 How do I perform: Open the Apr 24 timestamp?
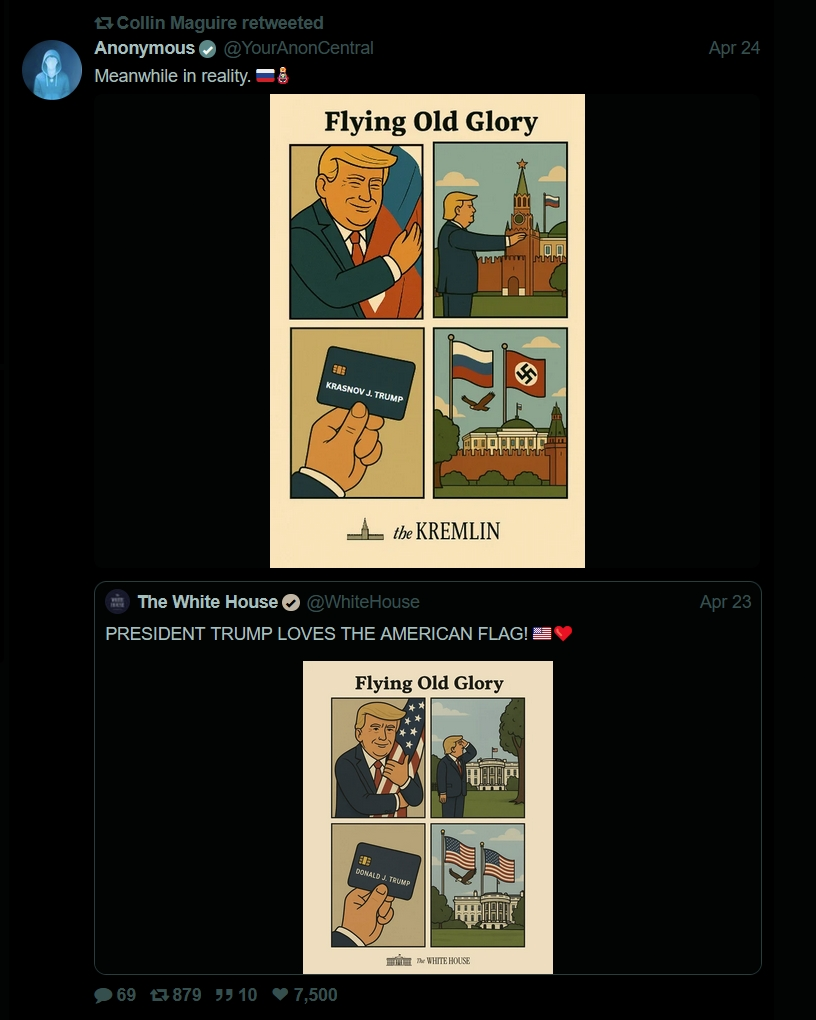click(734, 48)
